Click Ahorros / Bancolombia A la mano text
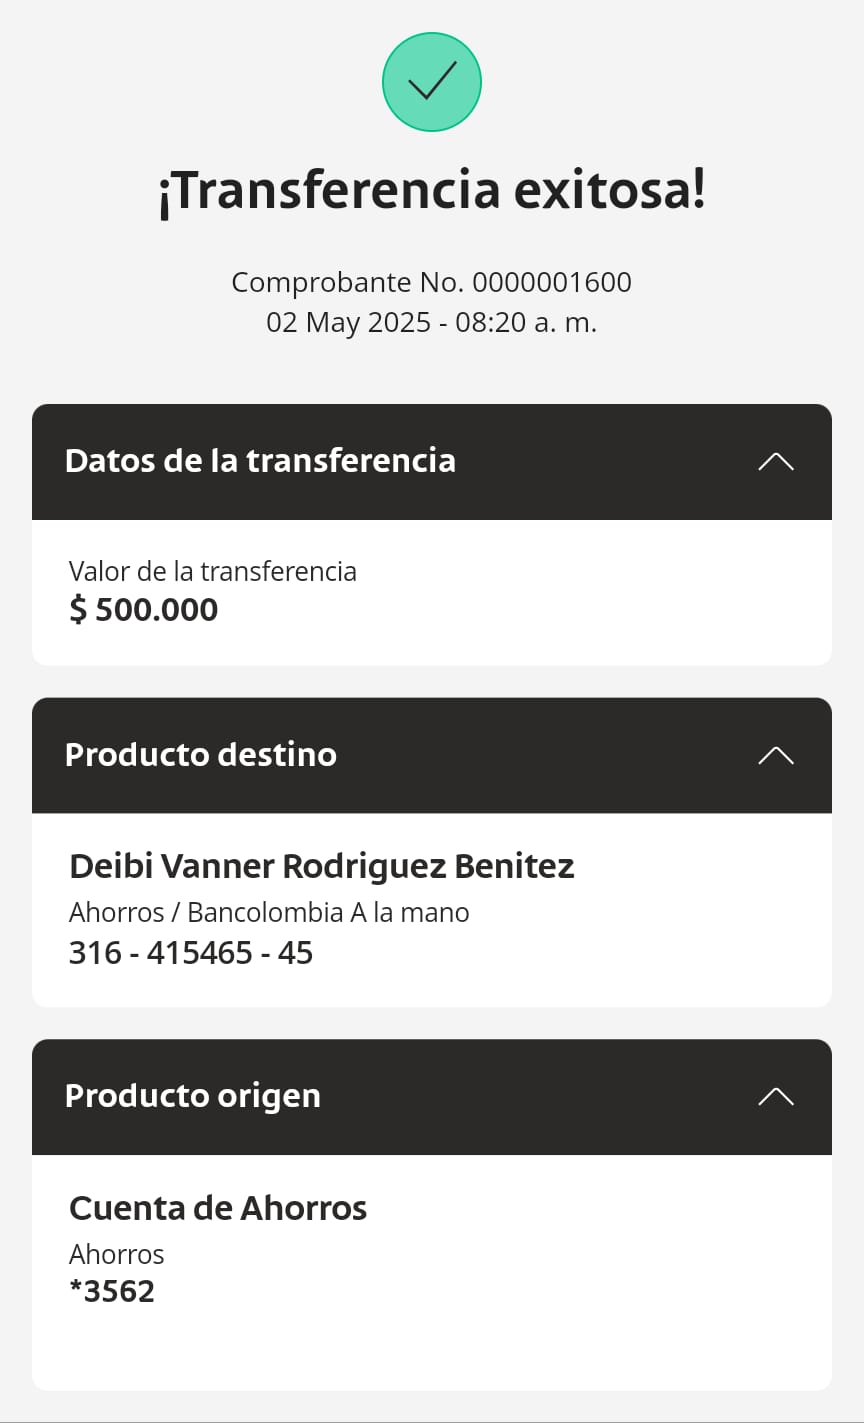The width and height of the screenshot is (864, 1423). 269,912
